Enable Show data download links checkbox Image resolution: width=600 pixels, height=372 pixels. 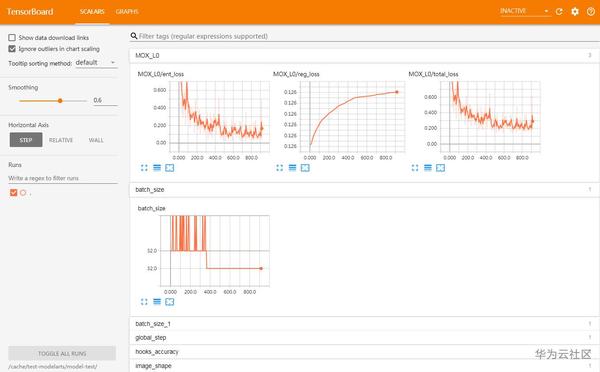tap(12, 38)
